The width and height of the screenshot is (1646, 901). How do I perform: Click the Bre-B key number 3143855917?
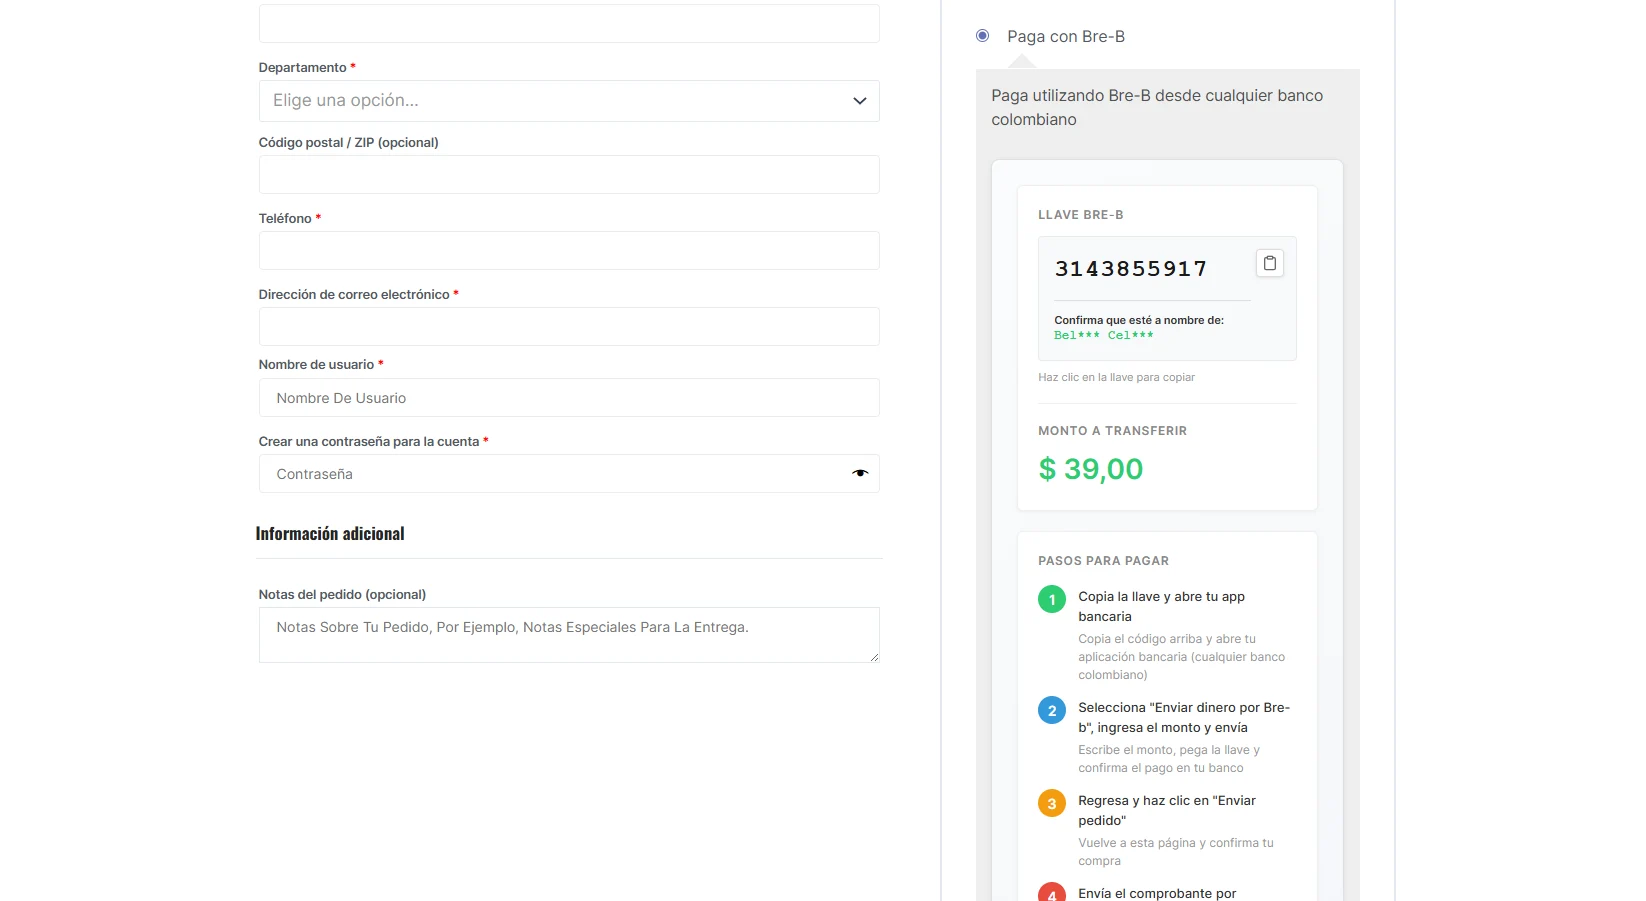pos(1130,269)
